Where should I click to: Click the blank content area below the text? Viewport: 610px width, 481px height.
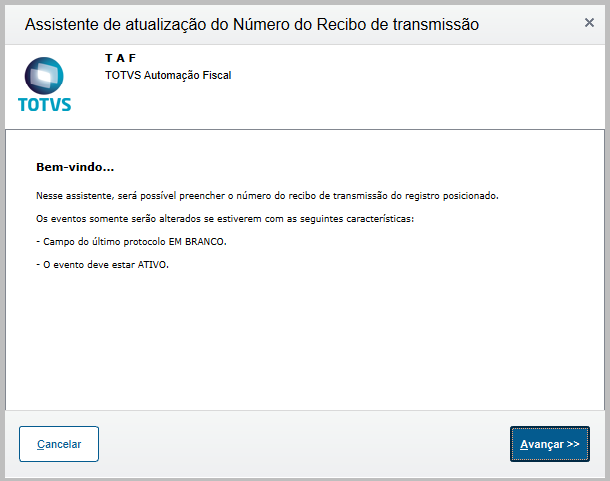[305, 339]
